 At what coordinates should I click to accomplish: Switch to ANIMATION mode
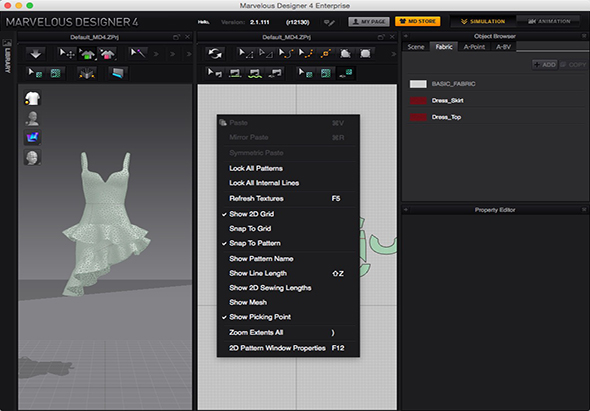(549, 21)
